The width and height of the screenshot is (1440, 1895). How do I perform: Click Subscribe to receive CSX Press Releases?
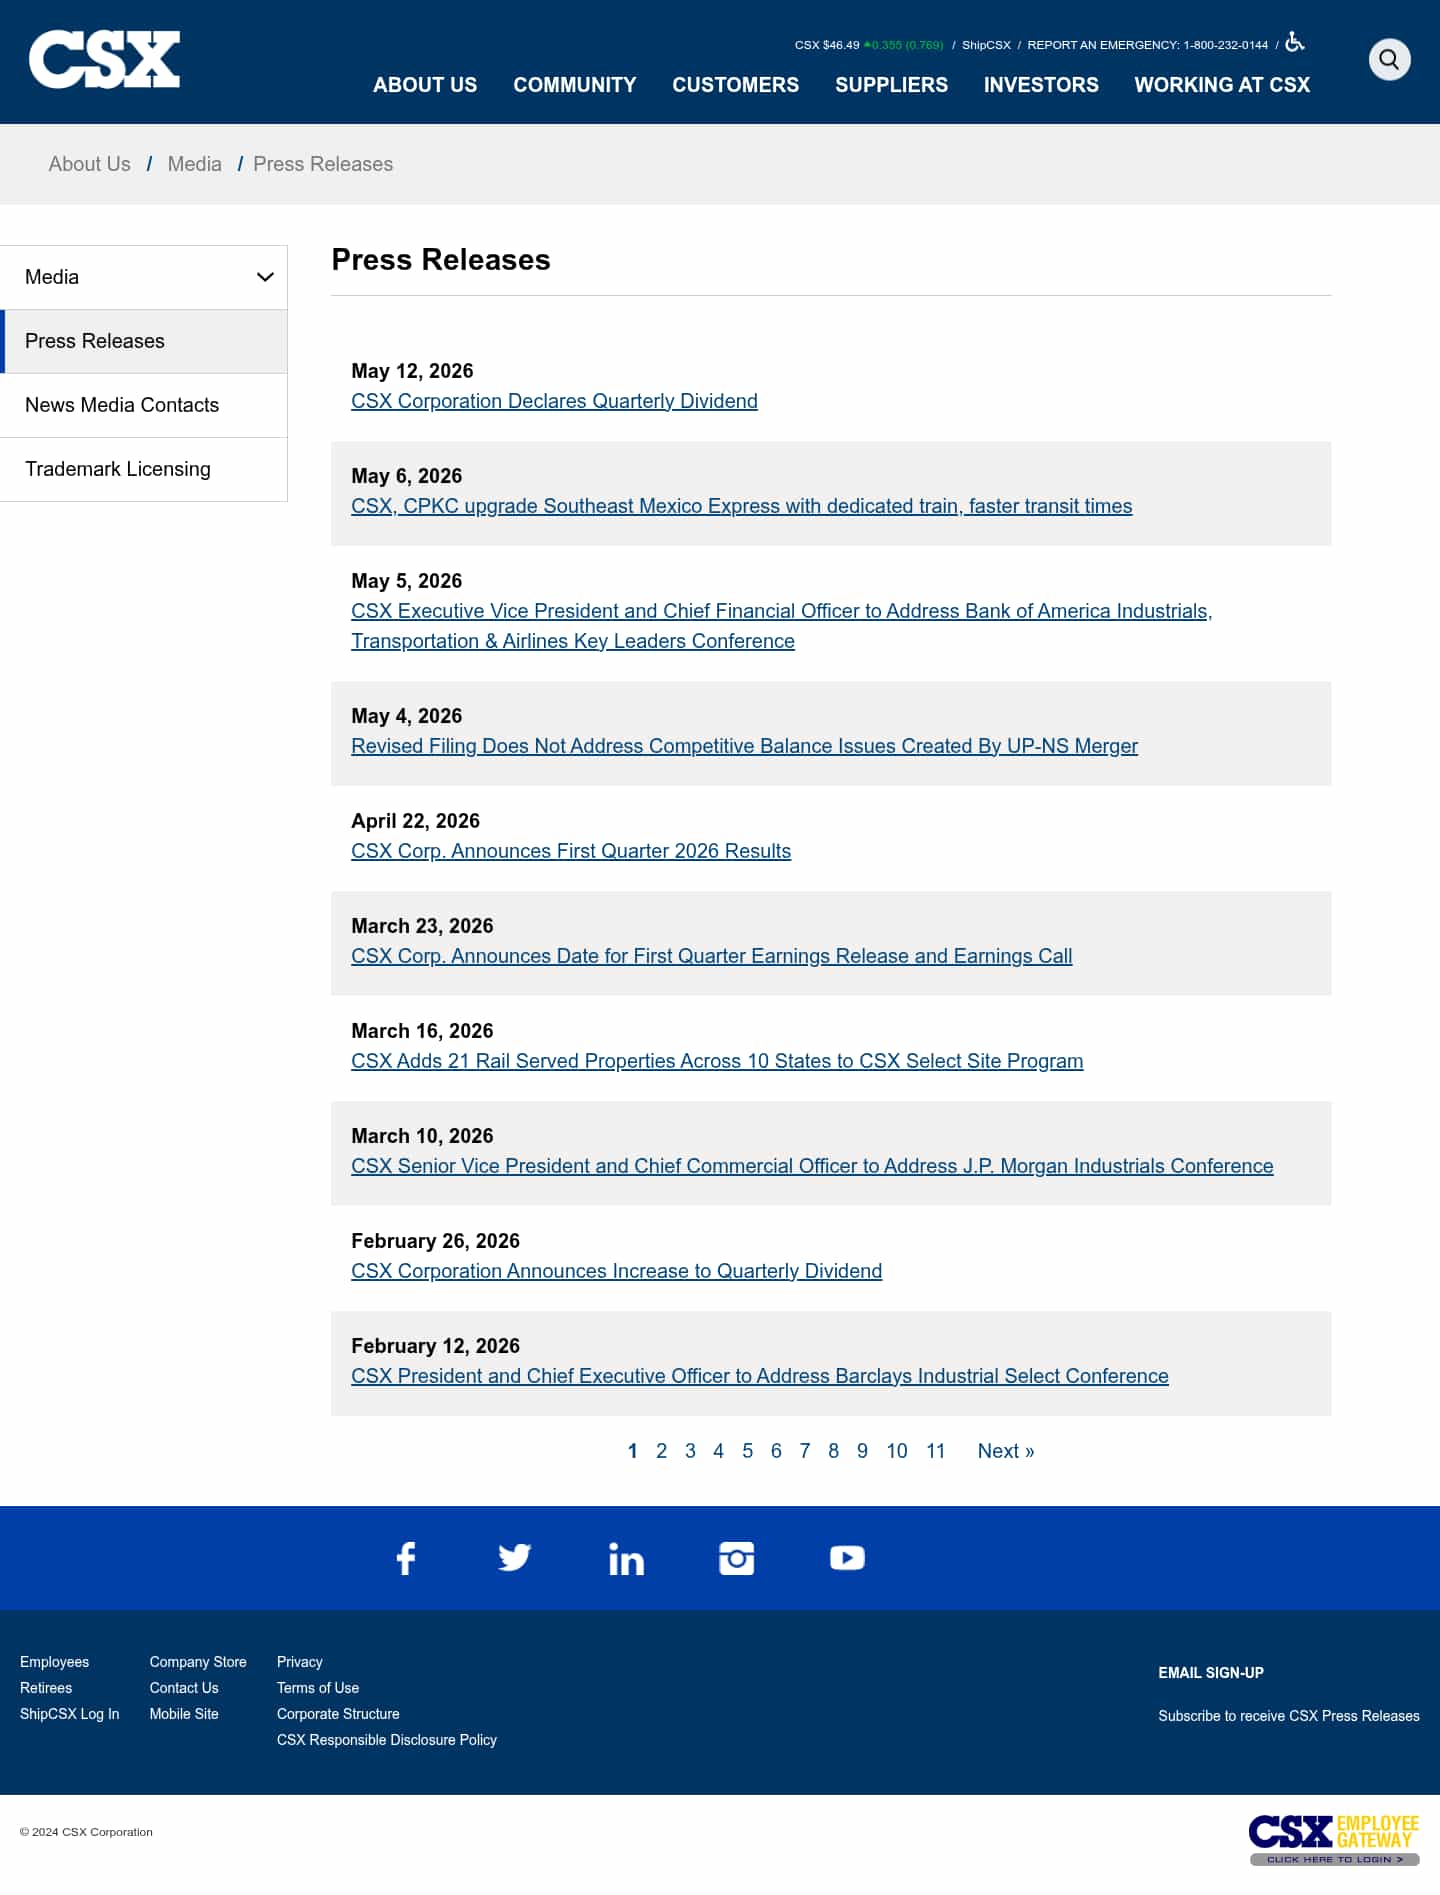pos(1289,1716)
